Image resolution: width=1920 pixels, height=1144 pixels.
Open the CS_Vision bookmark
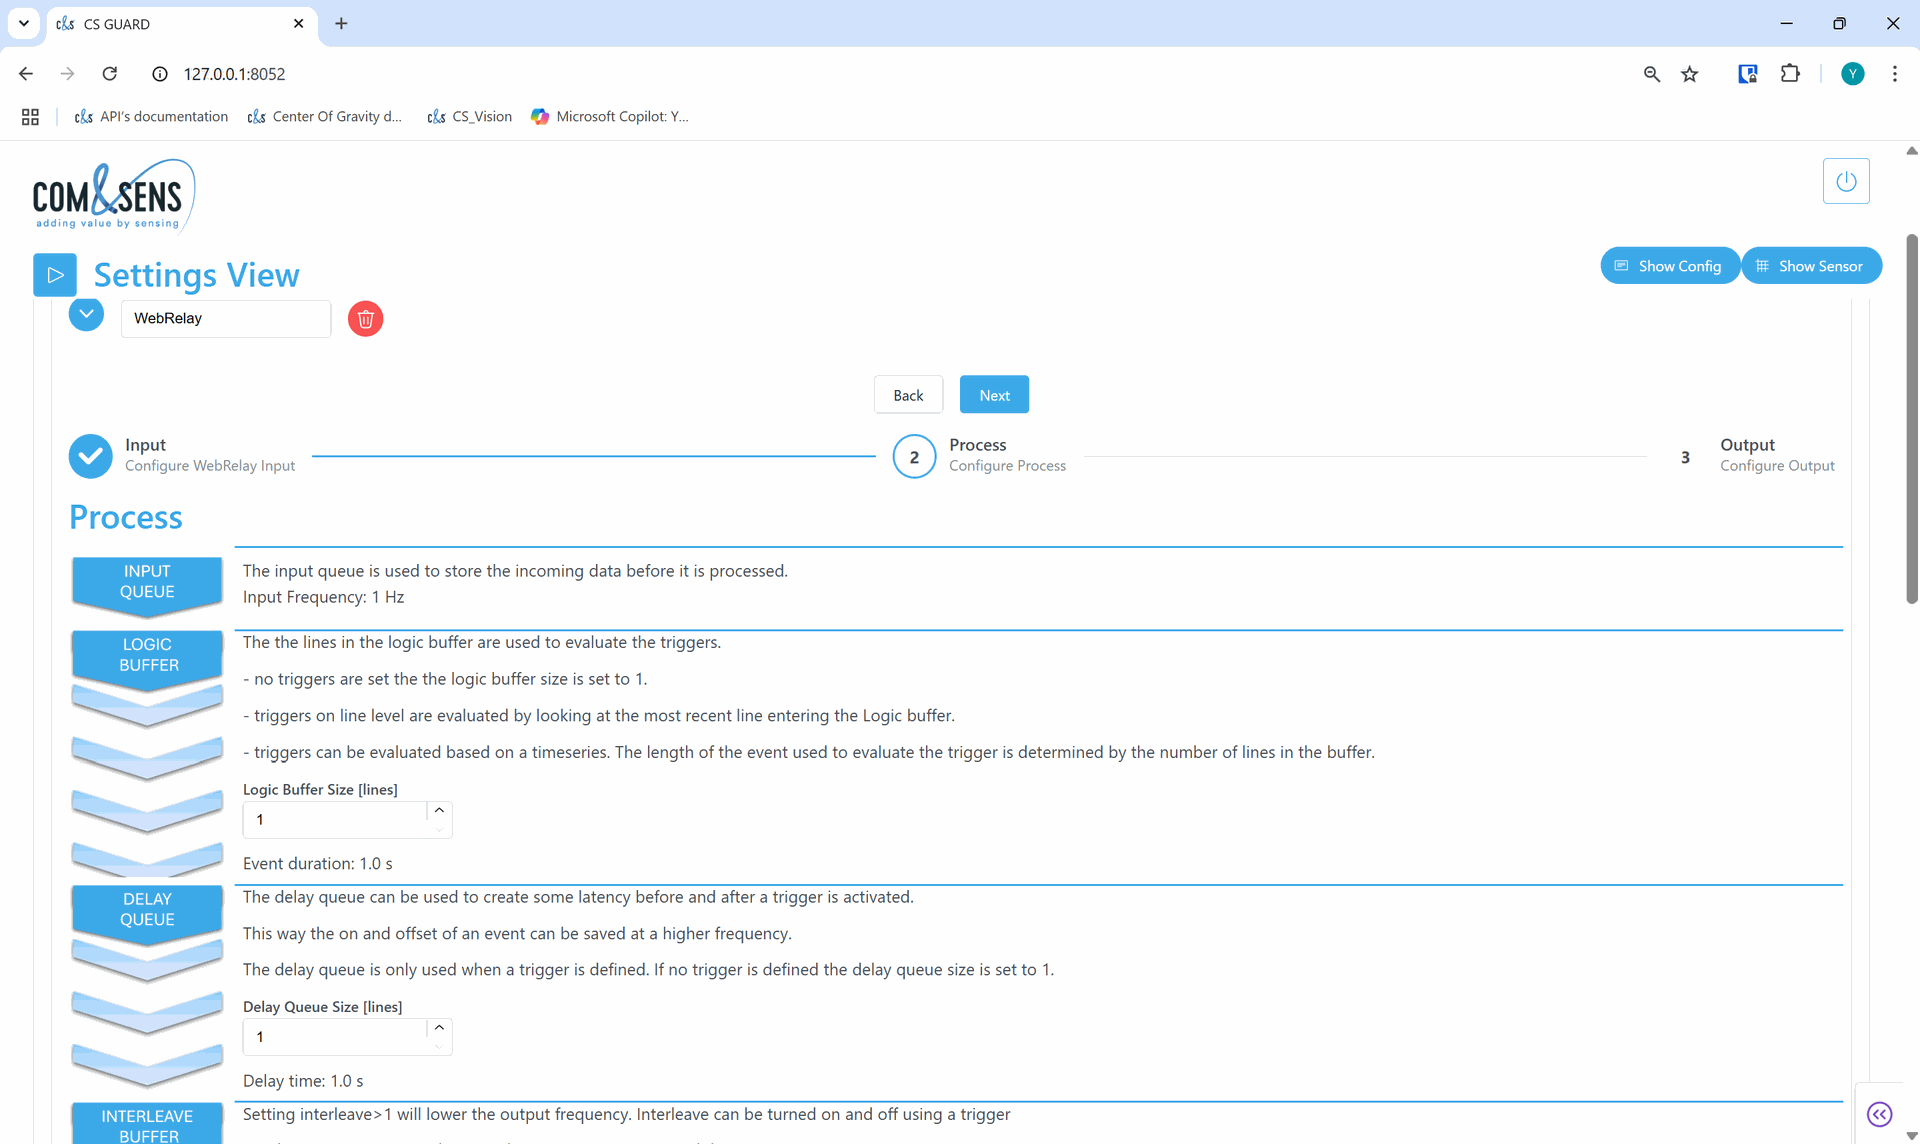tap(470, 117)
